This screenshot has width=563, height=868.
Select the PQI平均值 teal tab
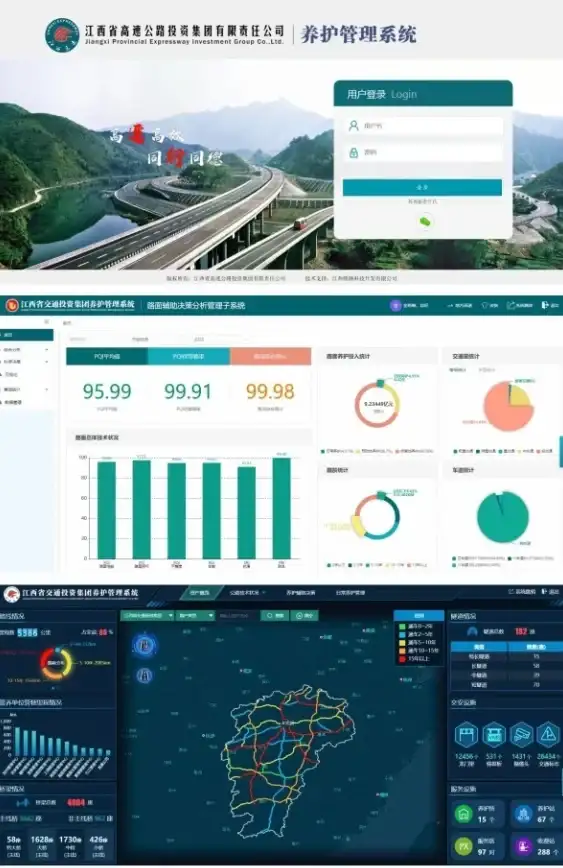107,356
